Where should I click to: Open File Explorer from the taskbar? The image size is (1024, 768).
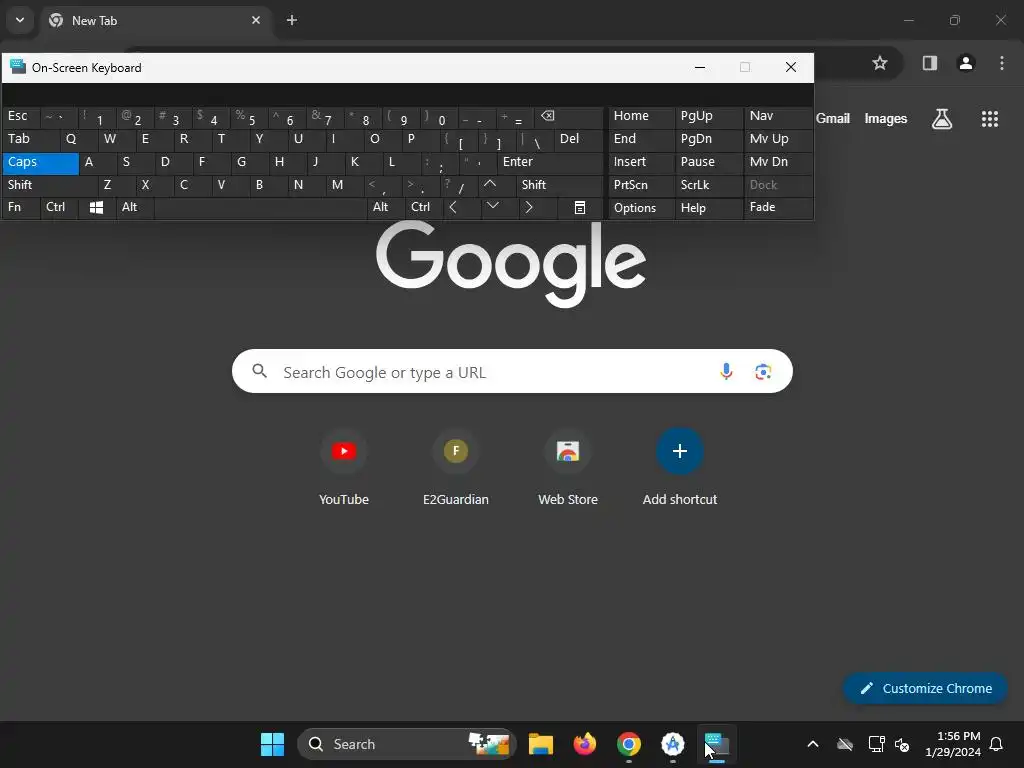click(541, 744)
